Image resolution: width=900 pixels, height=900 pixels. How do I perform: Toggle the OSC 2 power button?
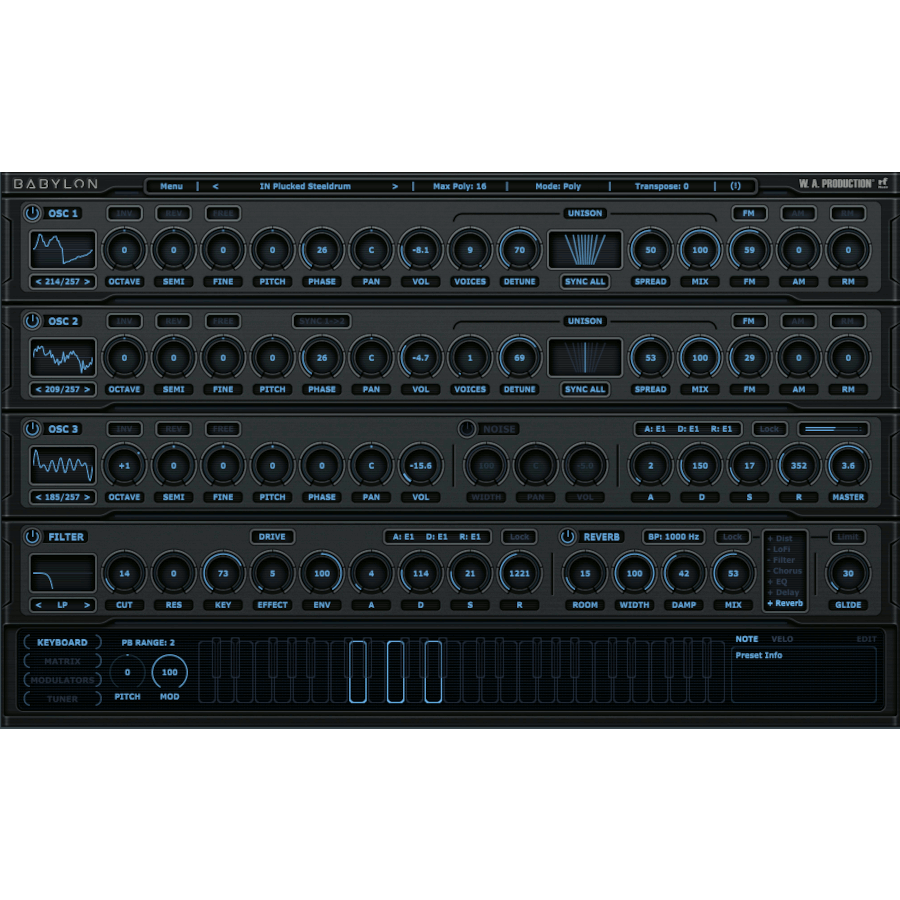coord(32,321)
